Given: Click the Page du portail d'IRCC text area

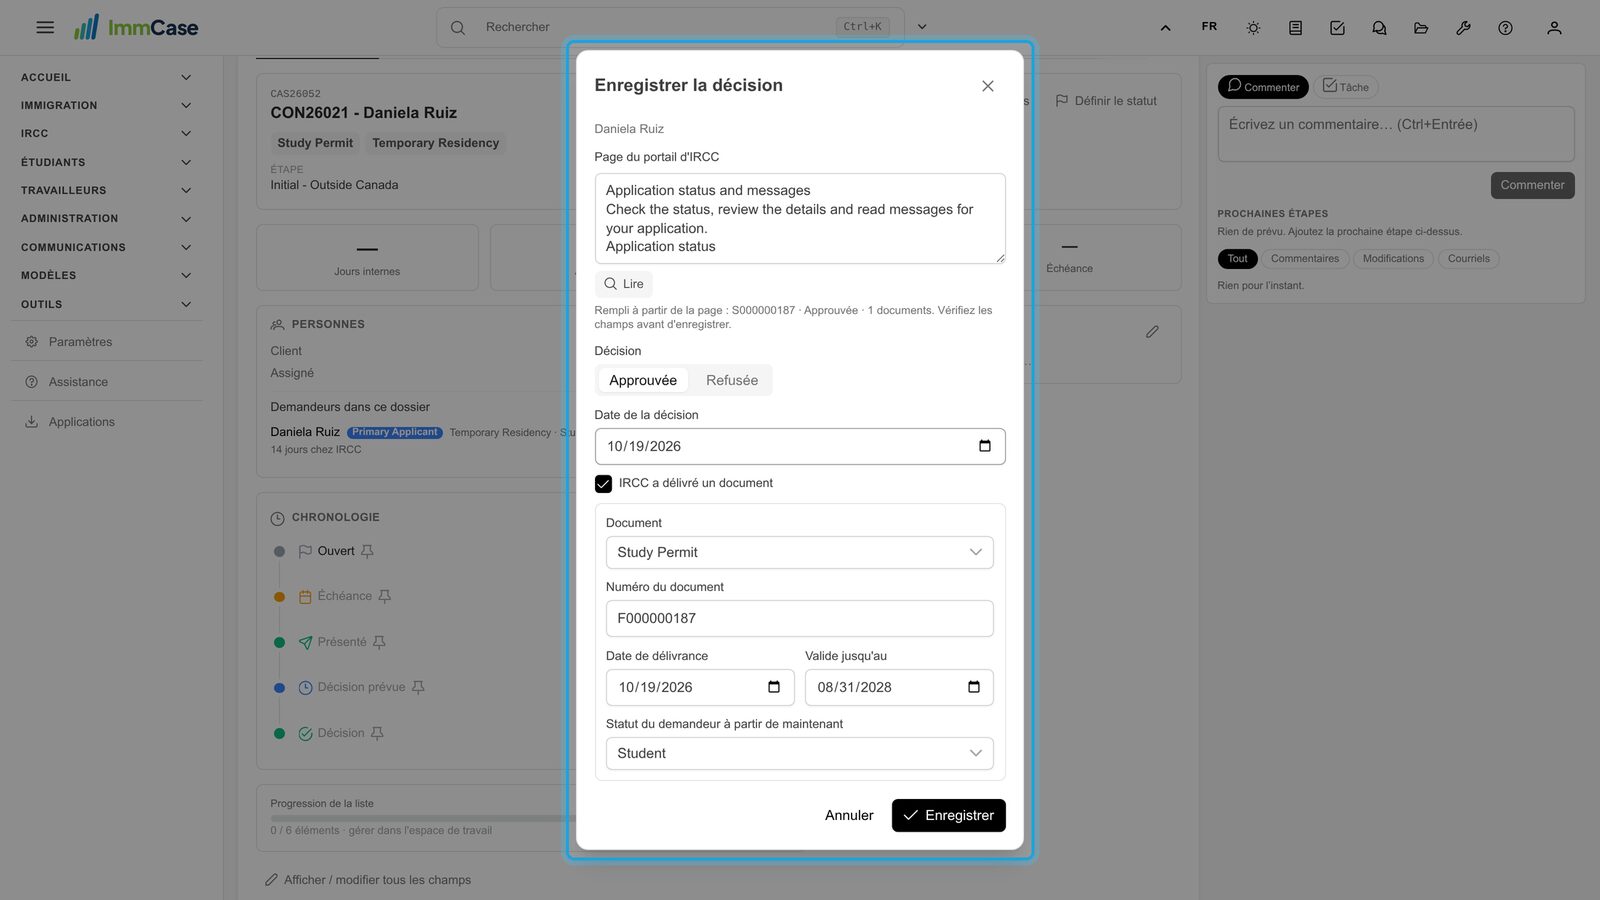Looking at the screenshot, I should point(799,218).
